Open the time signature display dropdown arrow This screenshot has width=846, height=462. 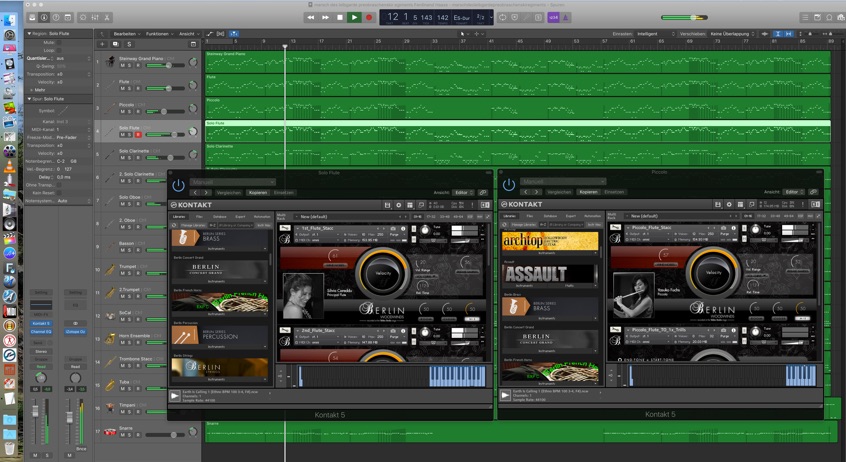[490, 17]
